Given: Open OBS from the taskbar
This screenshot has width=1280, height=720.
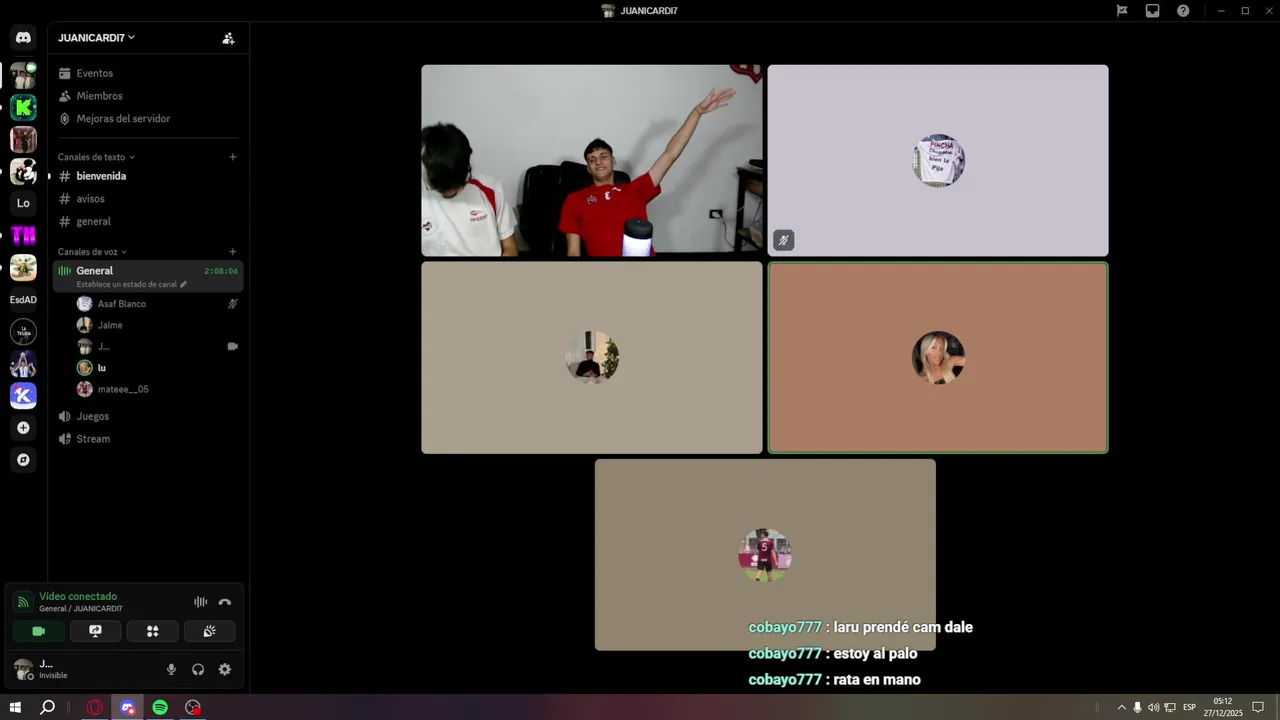Looking at the screenshot, I should tap(193, 707).
